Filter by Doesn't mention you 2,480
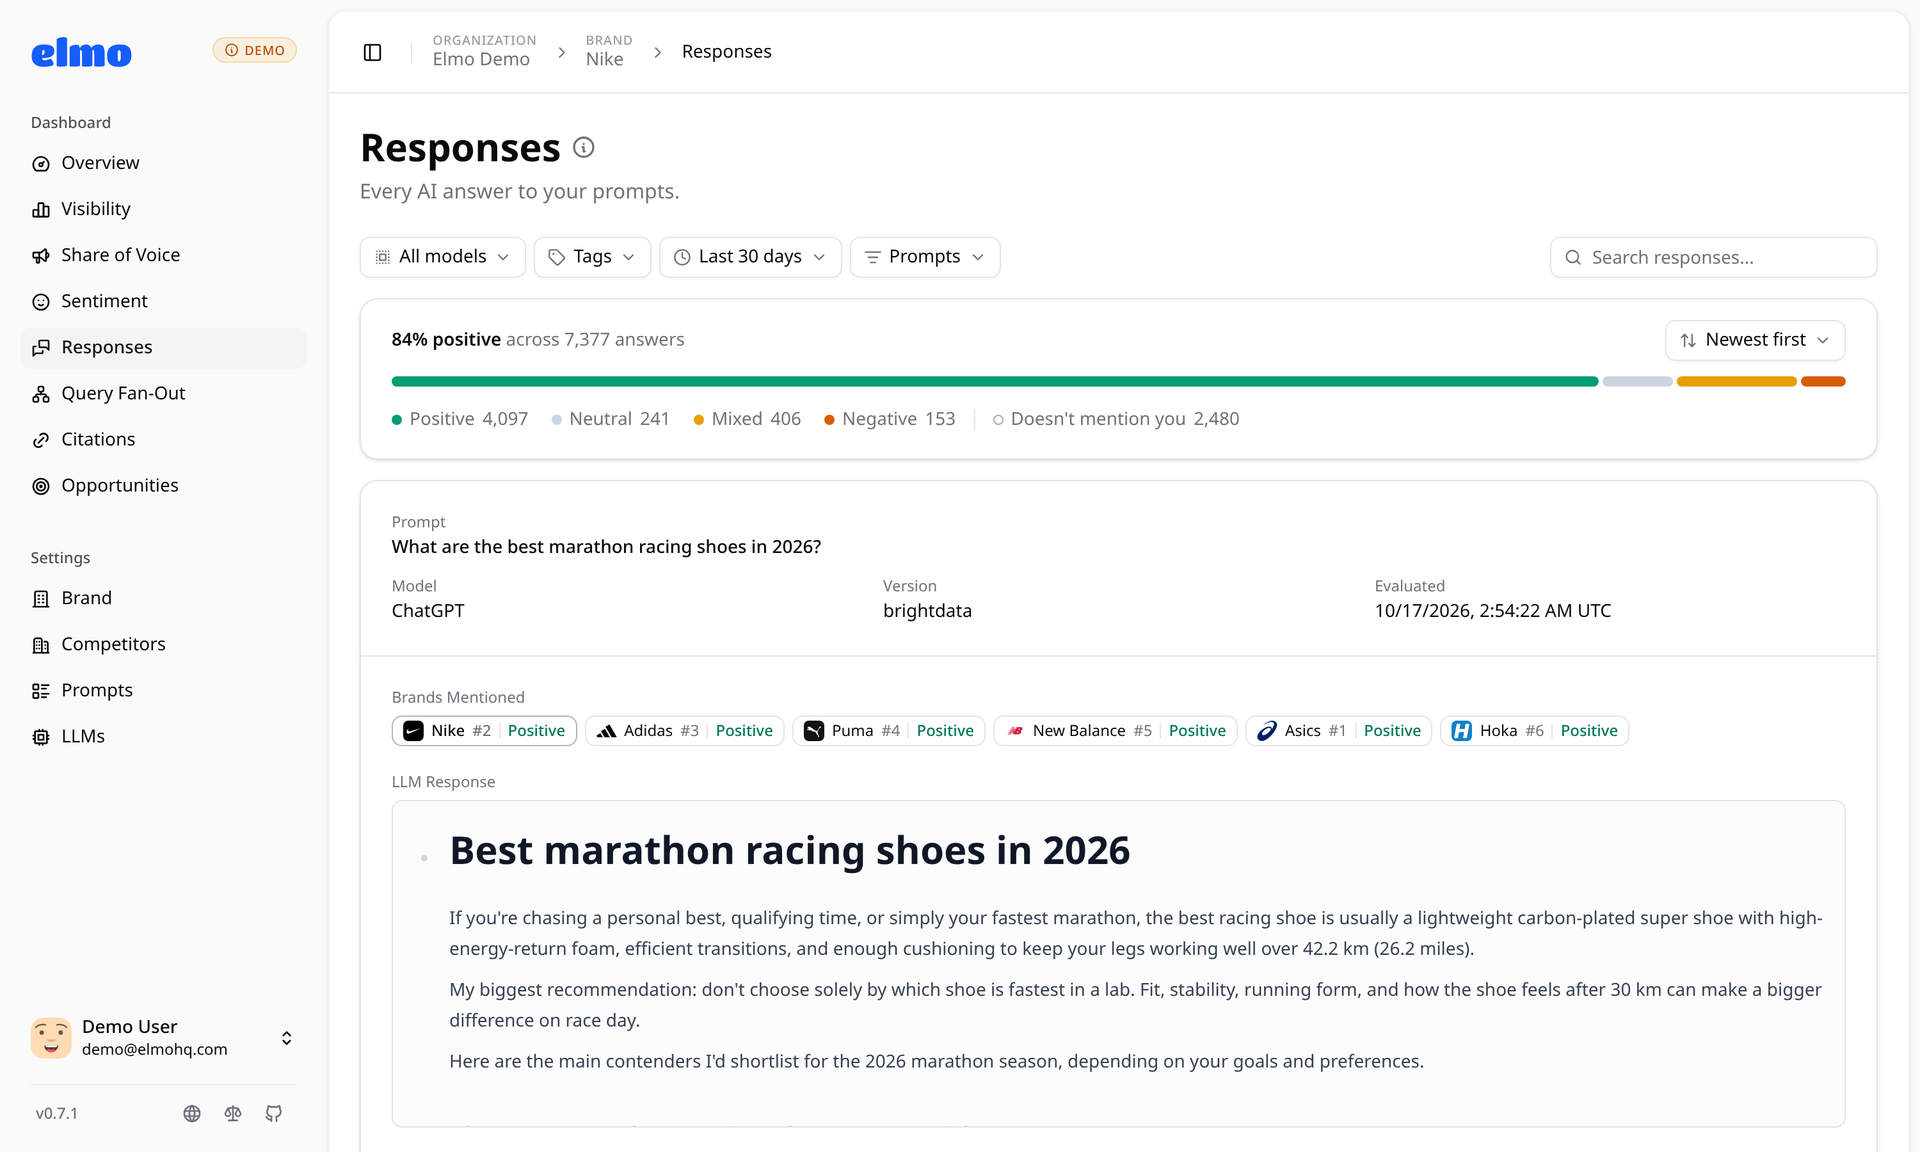 pyautogui.click(x=1116, y=419)
